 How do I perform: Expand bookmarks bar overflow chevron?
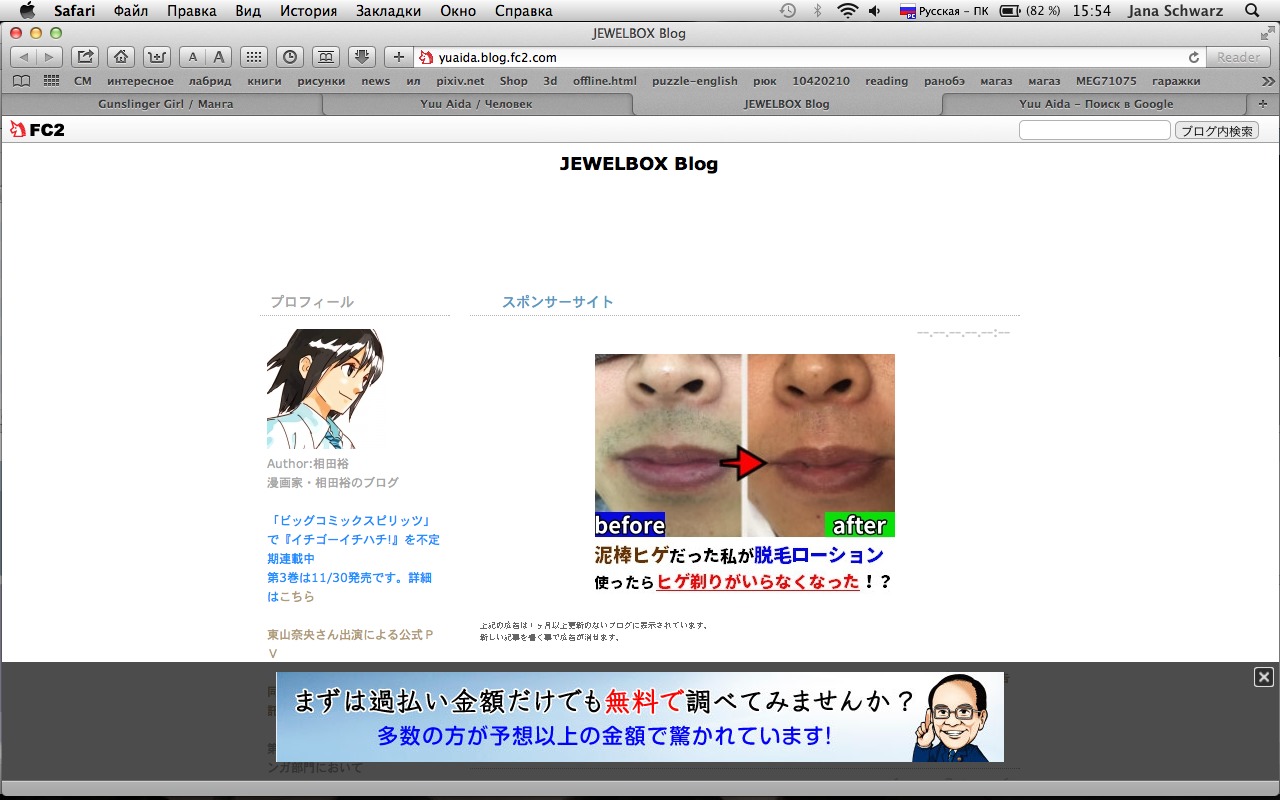[x=1268, y=81]
